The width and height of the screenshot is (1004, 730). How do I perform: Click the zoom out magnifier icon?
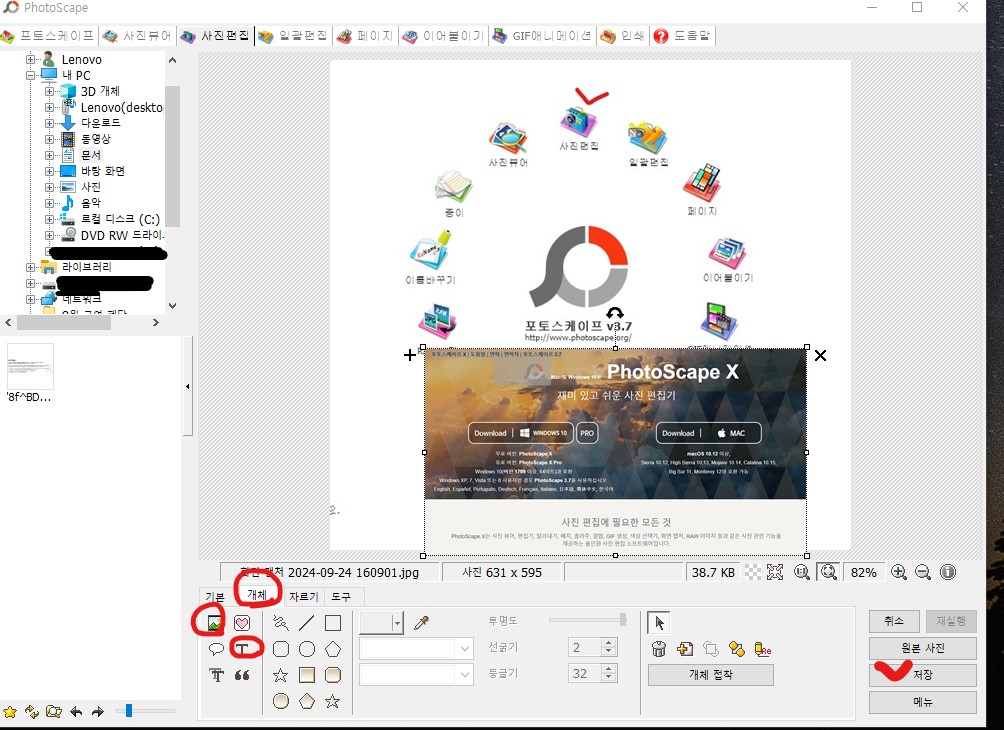pyautogui.click(x=923, y=572)
